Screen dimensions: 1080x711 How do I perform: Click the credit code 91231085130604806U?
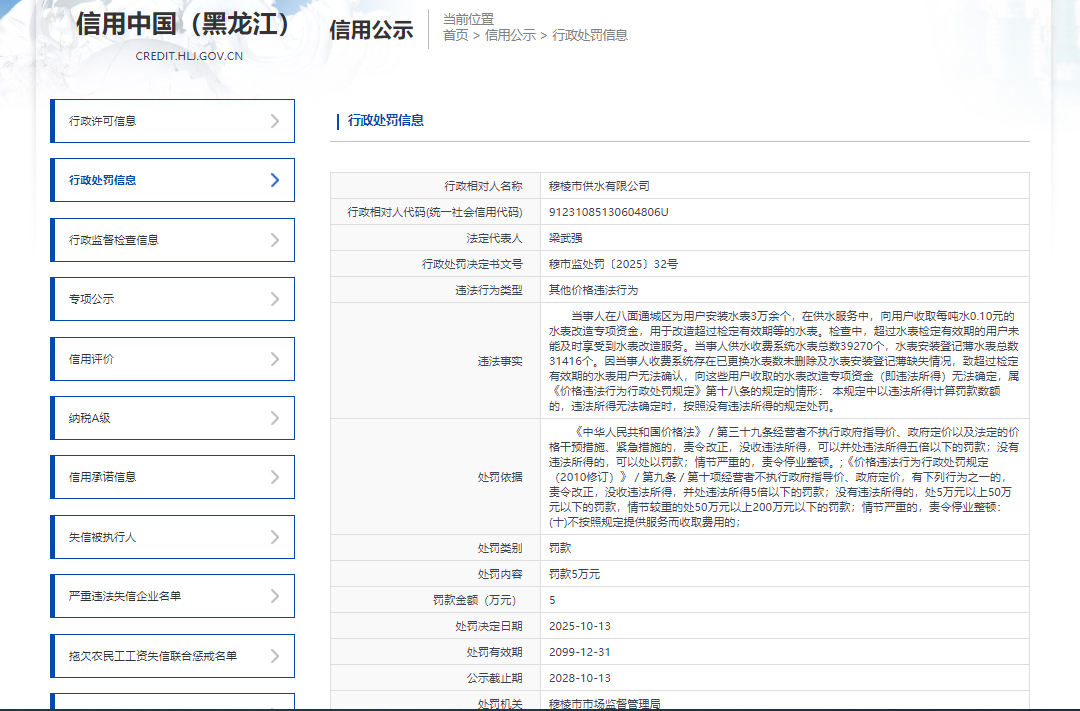pyautogui.click(x=608, y=212)
